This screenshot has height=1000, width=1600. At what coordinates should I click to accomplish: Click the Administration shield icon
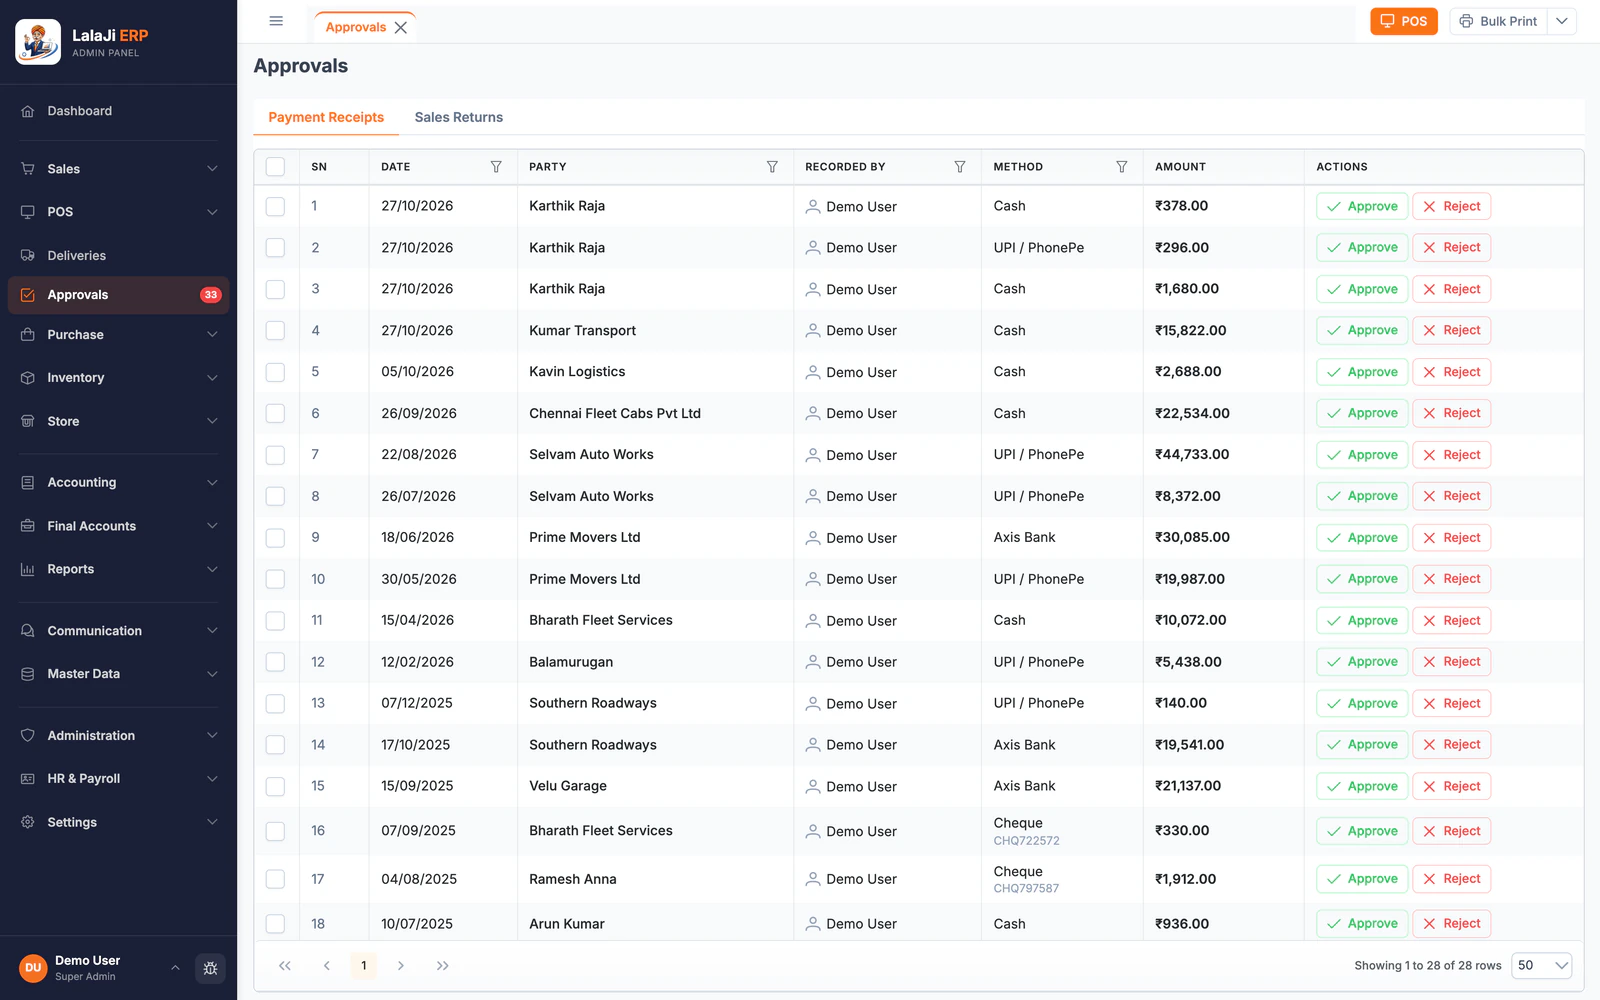(x=28, y=735)
